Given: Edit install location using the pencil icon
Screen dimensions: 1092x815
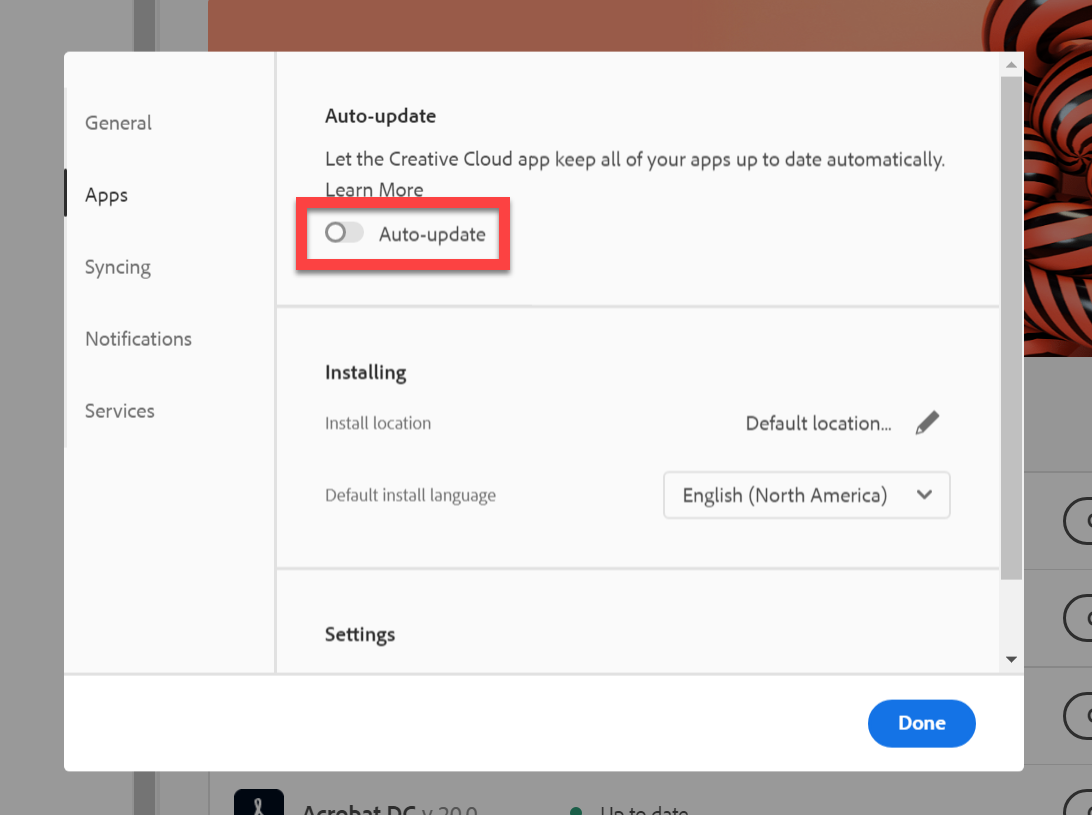Looking at the screenshot, I should 927,422.
